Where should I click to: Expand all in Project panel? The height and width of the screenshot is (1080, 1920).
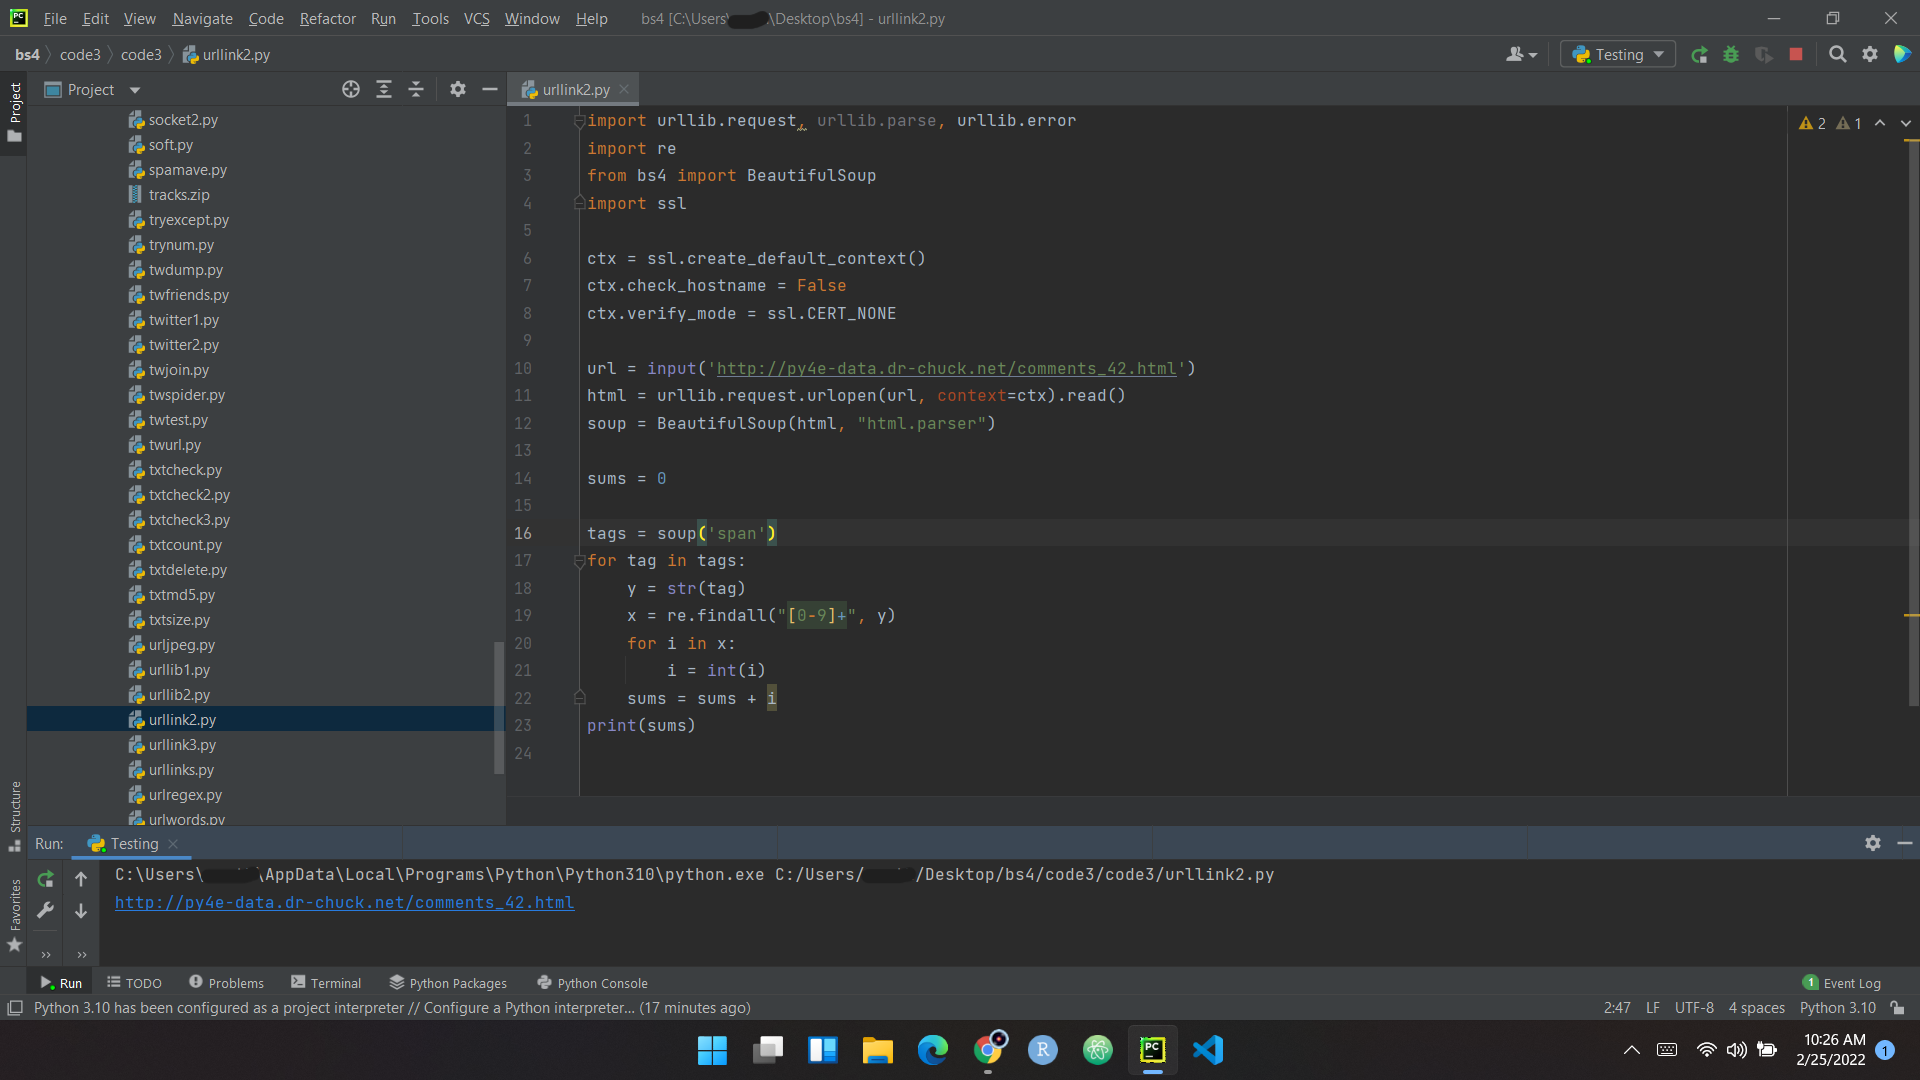(x=384, y=90)
